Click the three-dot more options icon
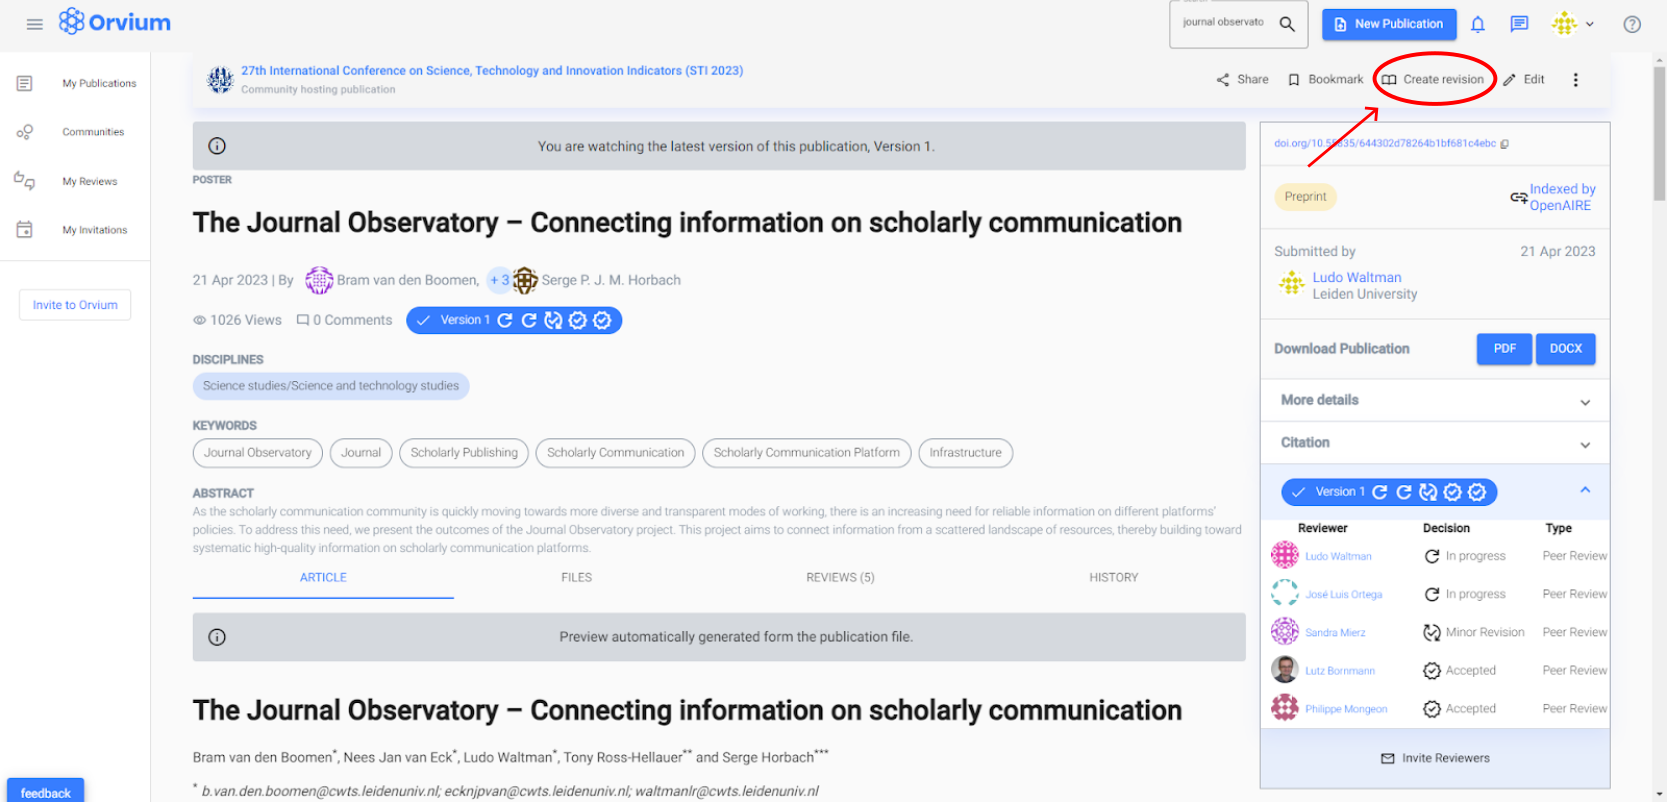1667x802 pixels. point(1575,80)
